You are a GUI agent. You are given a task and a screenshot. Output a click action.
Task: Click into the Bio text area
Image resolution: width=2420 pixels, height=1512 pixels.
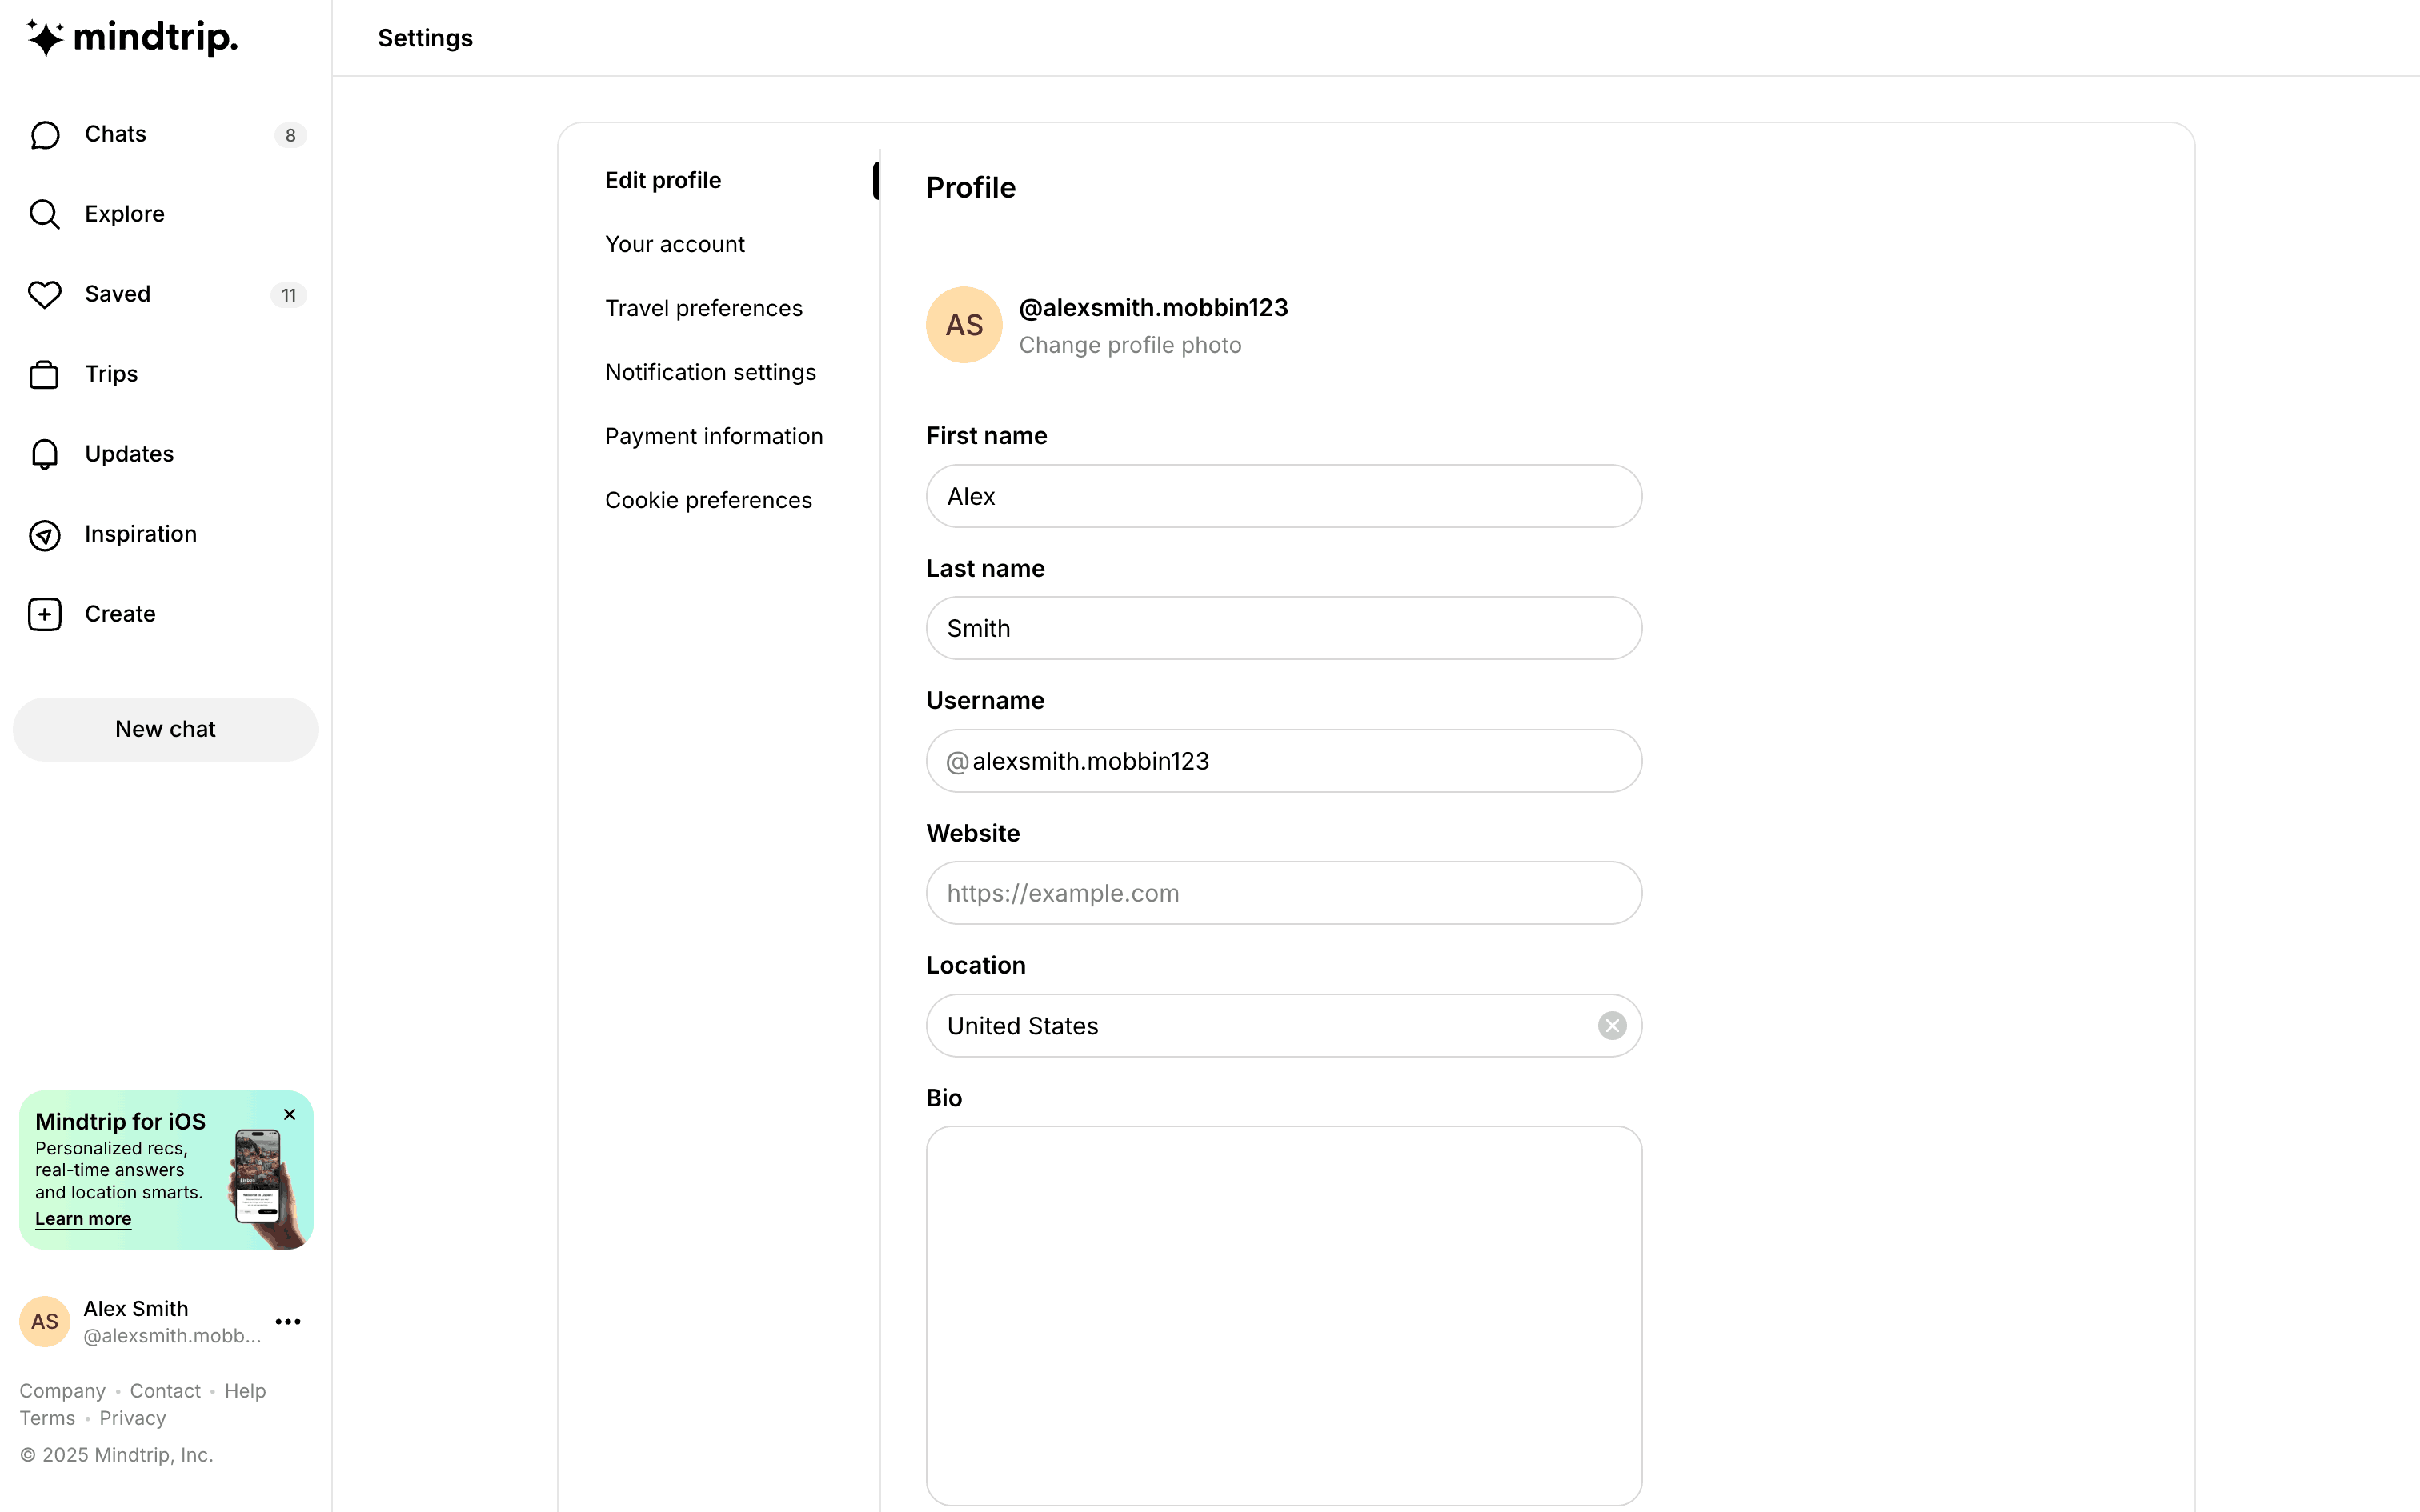pyautogui.click(x=1283, y=1315)
